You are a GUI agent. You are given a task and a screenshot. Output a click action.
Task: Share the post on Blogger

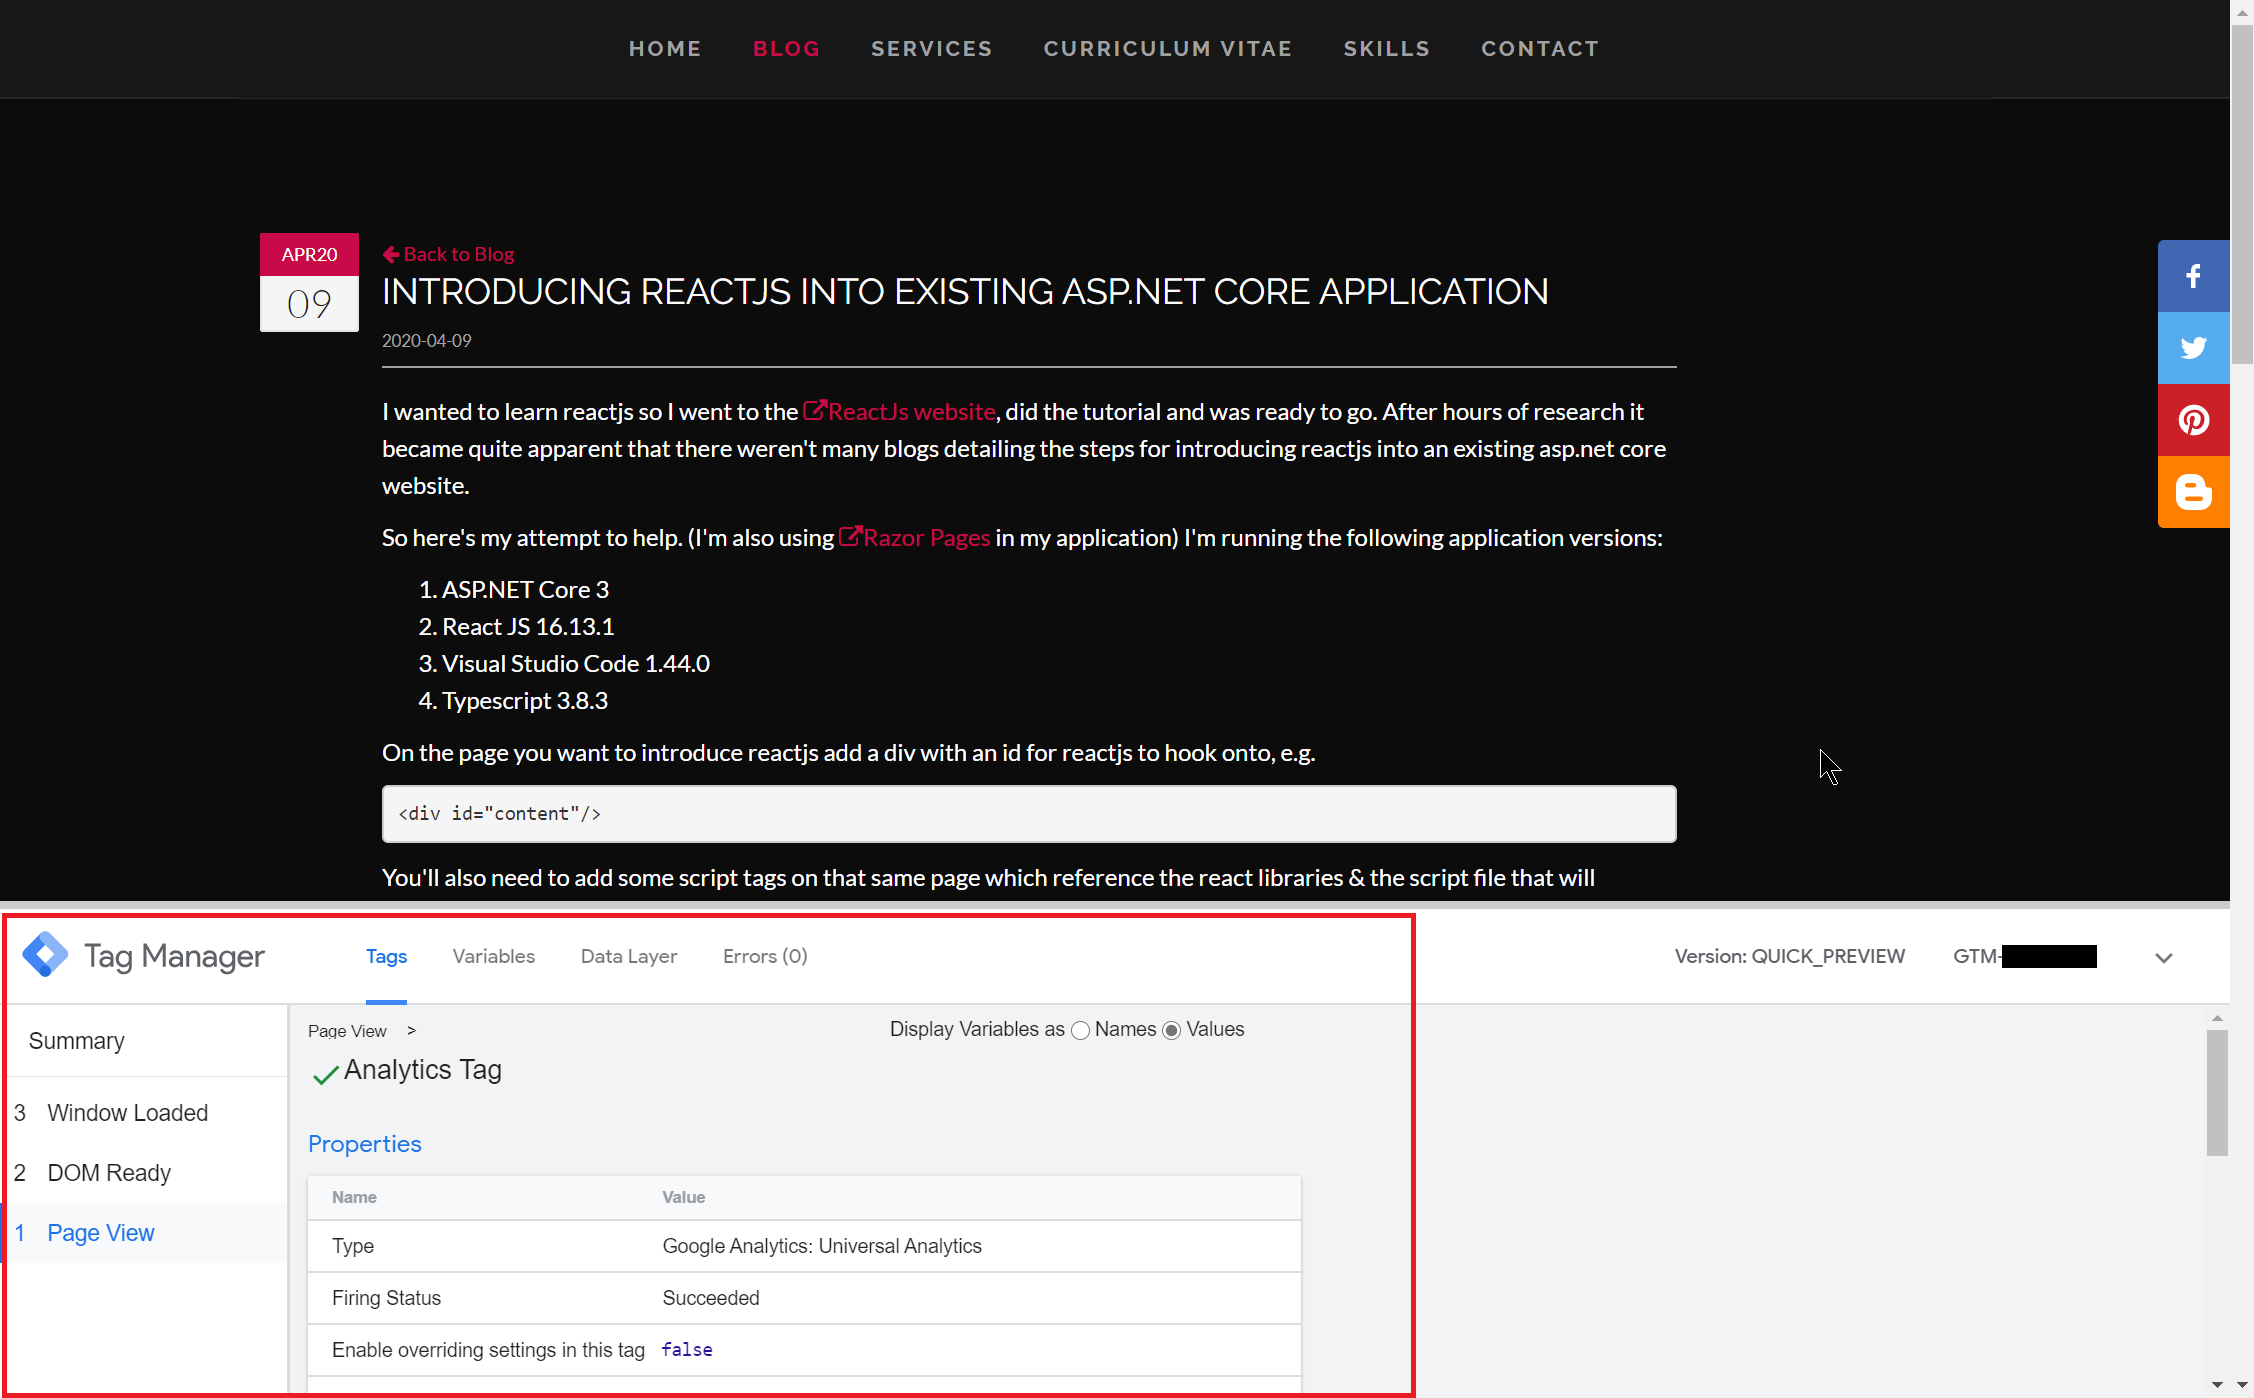2193,492
